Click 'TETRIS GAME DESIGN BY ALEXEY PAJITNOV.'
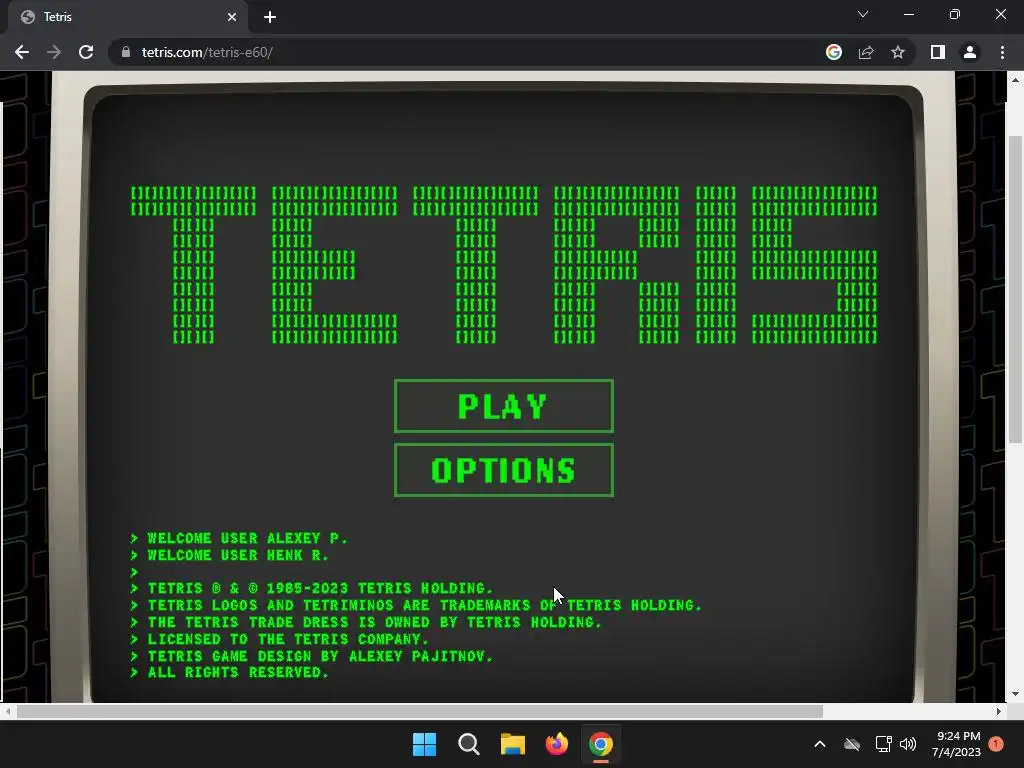Viewport: 1024px width, 768px height. (x=312, y=656)
